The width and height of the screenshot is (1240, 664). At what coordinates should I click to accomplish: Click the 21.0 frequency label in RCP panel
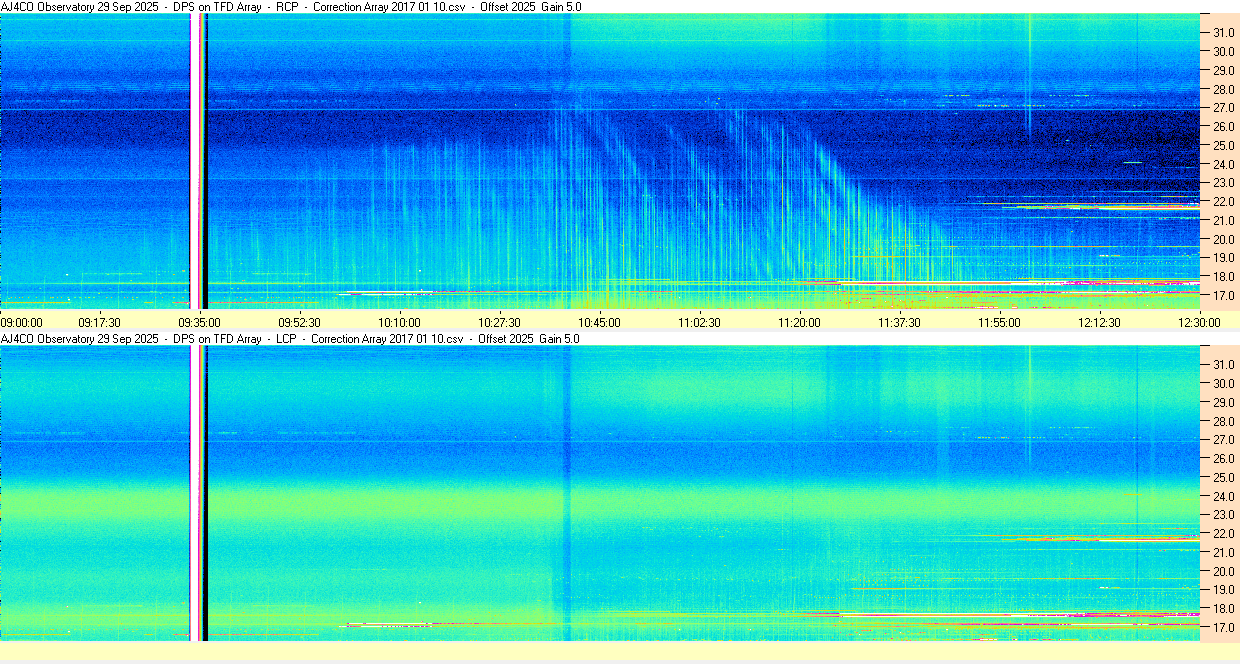point(1223,221)
